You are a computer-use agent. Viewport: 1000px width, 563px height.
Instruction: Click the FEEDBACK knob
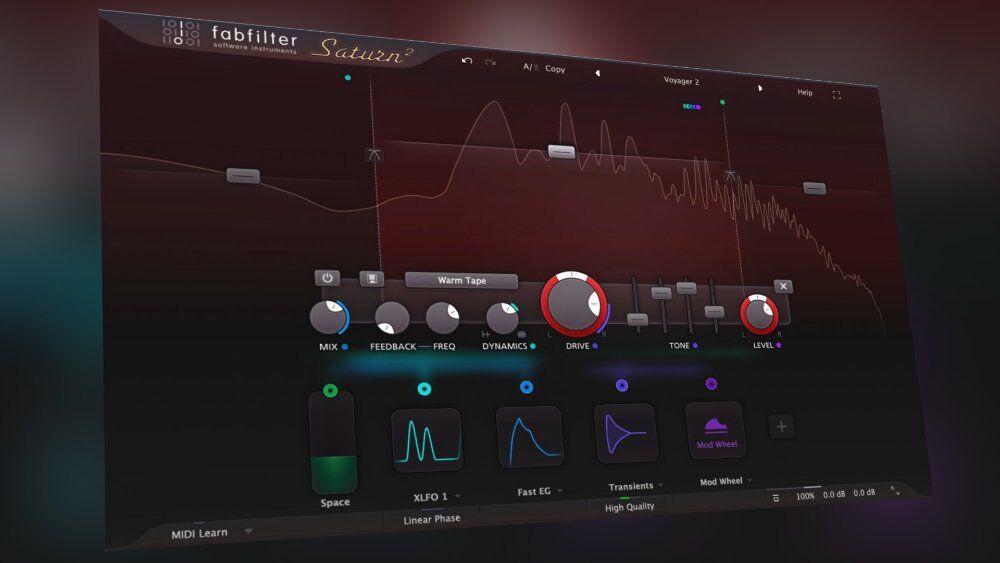click(x=392, y=318)
